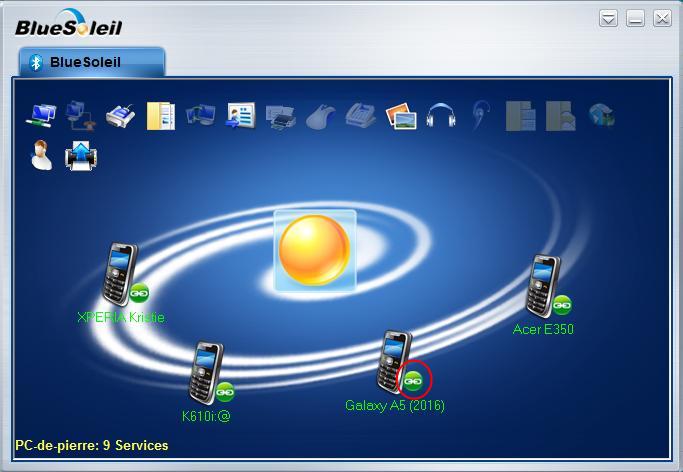
Task: Click the Personal Area Network service icon
Action: (41, 115)
